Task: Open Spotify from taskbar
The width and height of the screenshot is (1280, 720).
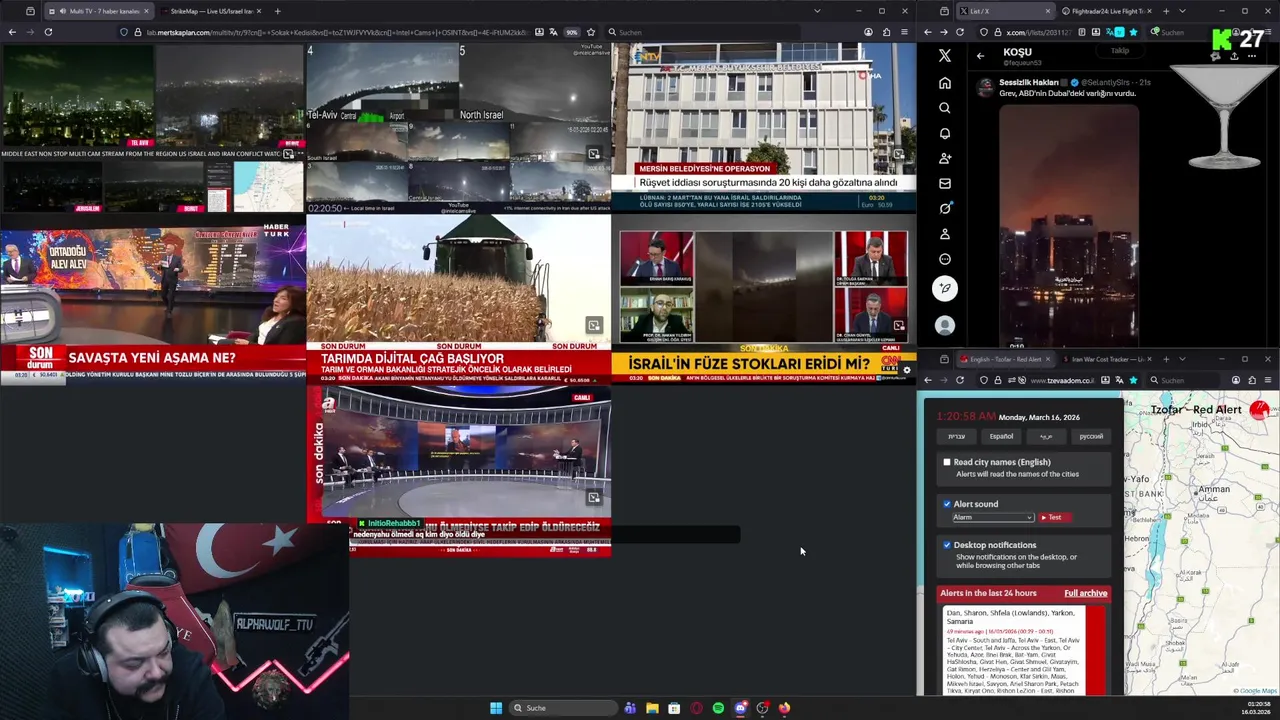Action: (x=718, y=708)
